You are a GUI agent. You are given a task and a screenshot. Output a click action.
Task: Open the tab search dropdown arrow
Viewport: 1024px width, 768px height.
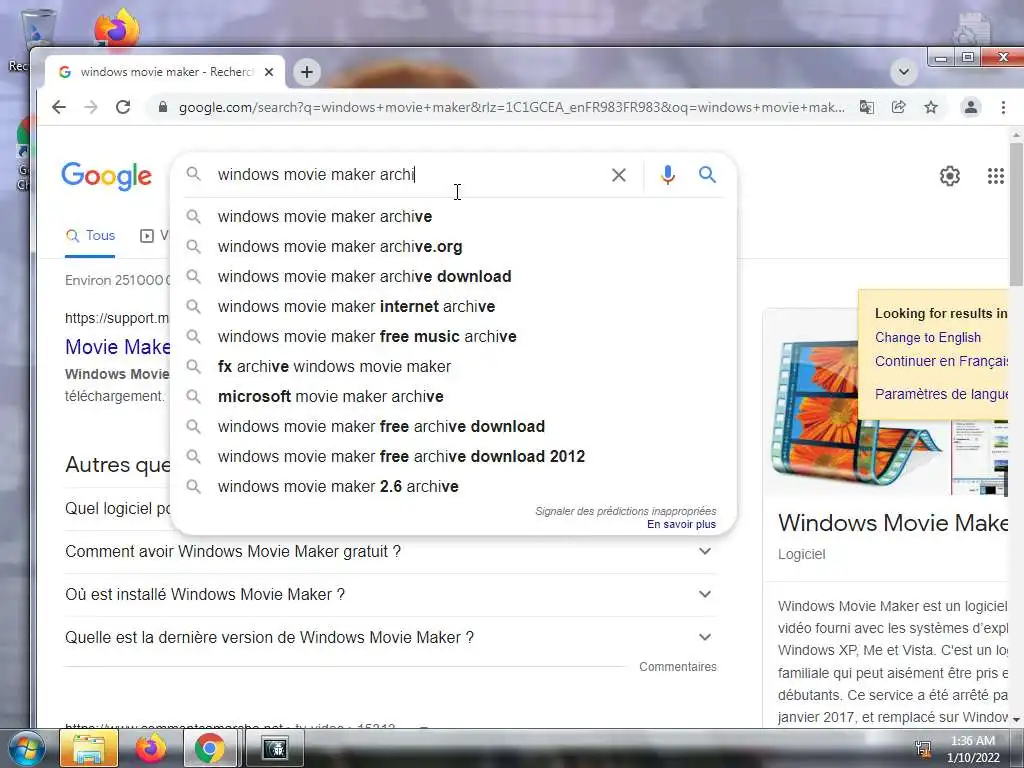pyautogui.click(x=904, y=71)
